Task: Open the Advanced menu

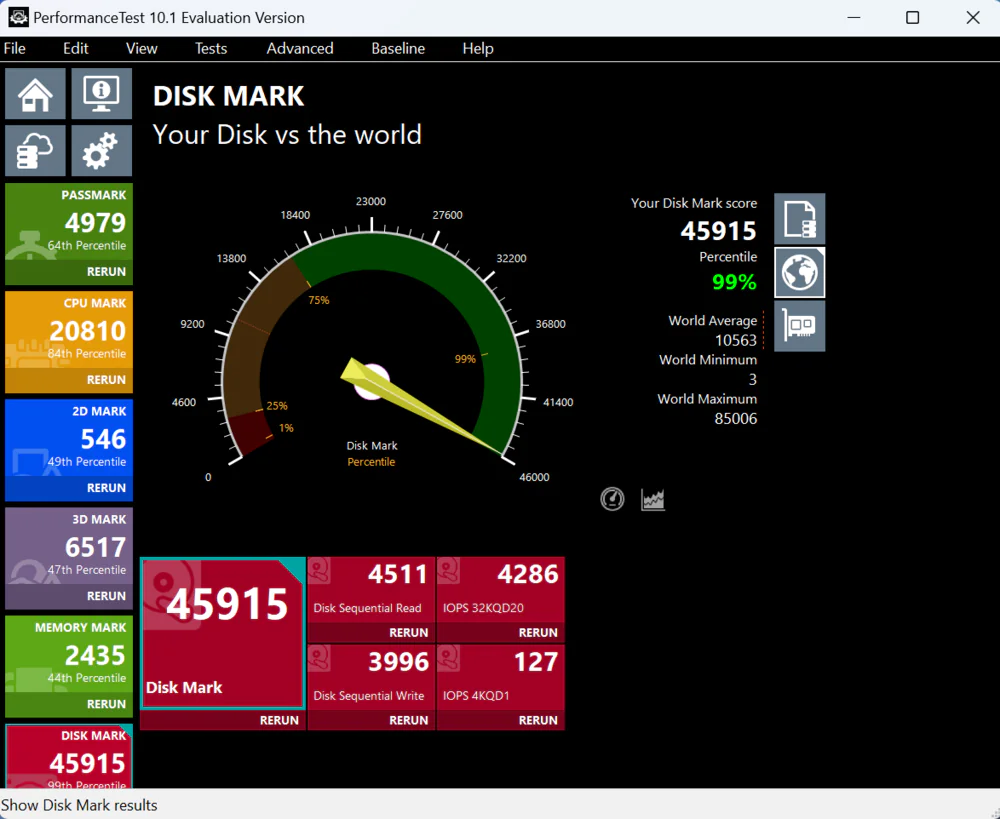Action: 300,48
